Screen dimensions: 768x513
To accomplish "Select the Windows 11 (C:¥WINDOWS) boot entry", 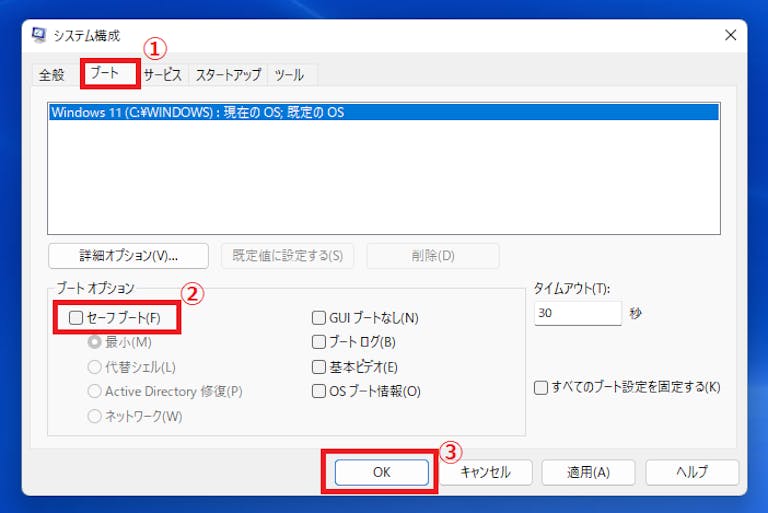I will [x=384, y=112].
